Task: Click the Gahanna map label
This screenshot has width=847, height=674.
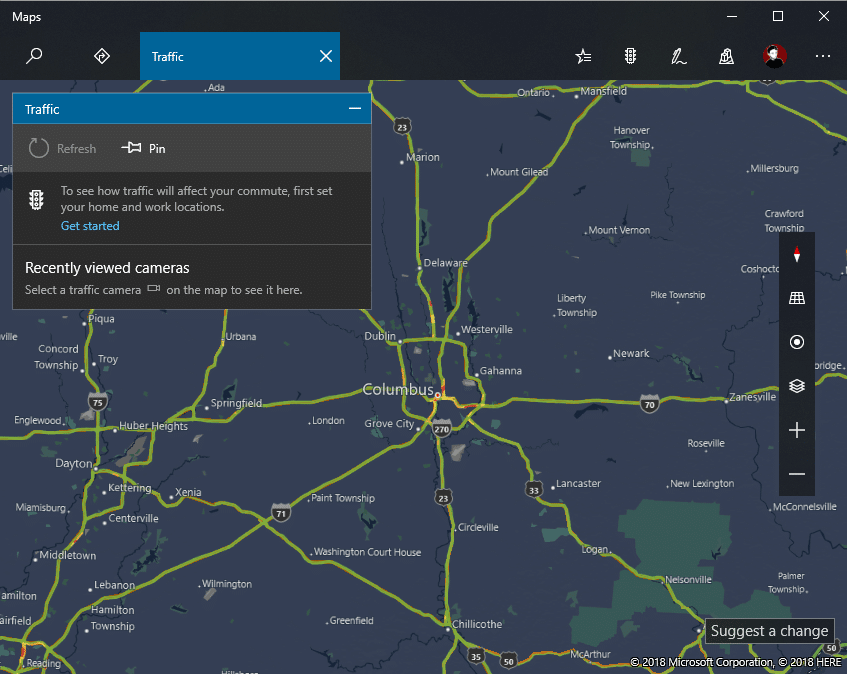Action: point(501,370)
